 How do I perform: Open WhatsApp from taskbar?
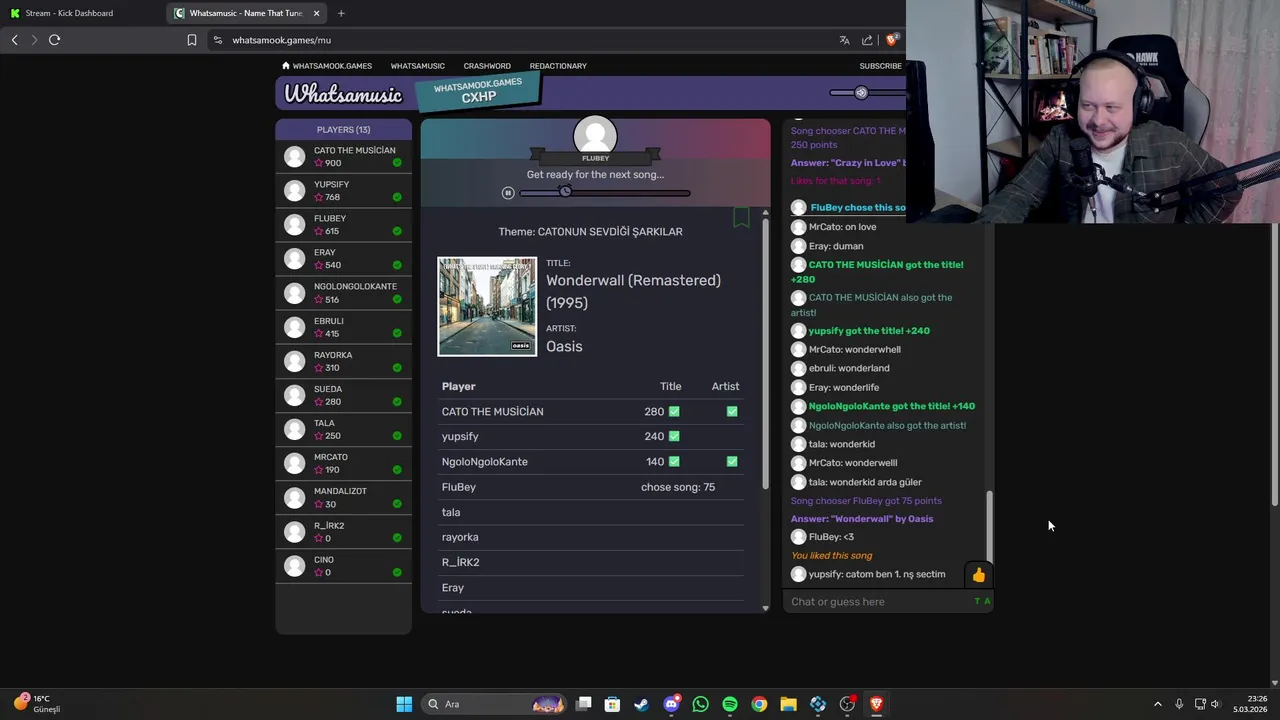pyautogui.click(x=700, y=704)
